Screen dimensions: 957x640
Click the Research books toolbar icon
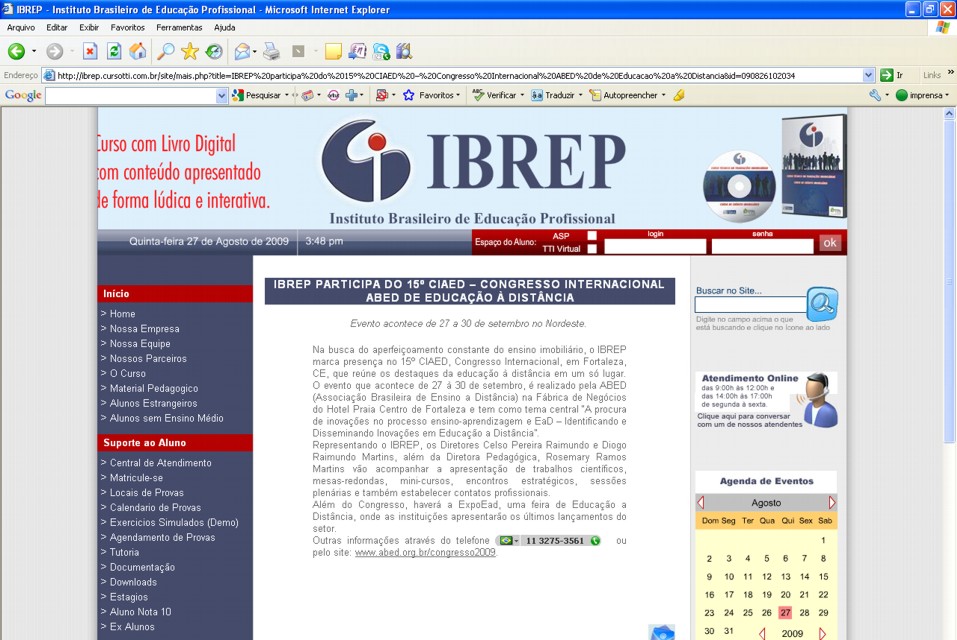click(404, 52)
